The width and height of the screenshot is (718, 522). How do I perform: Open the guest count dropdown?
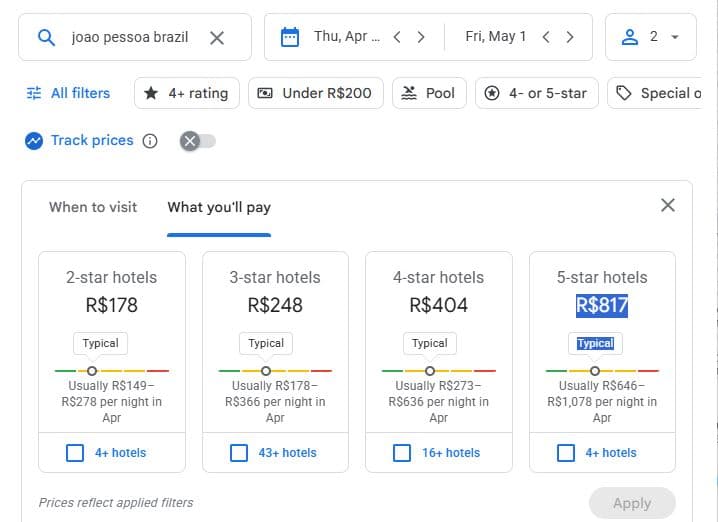tap(651, 37)
